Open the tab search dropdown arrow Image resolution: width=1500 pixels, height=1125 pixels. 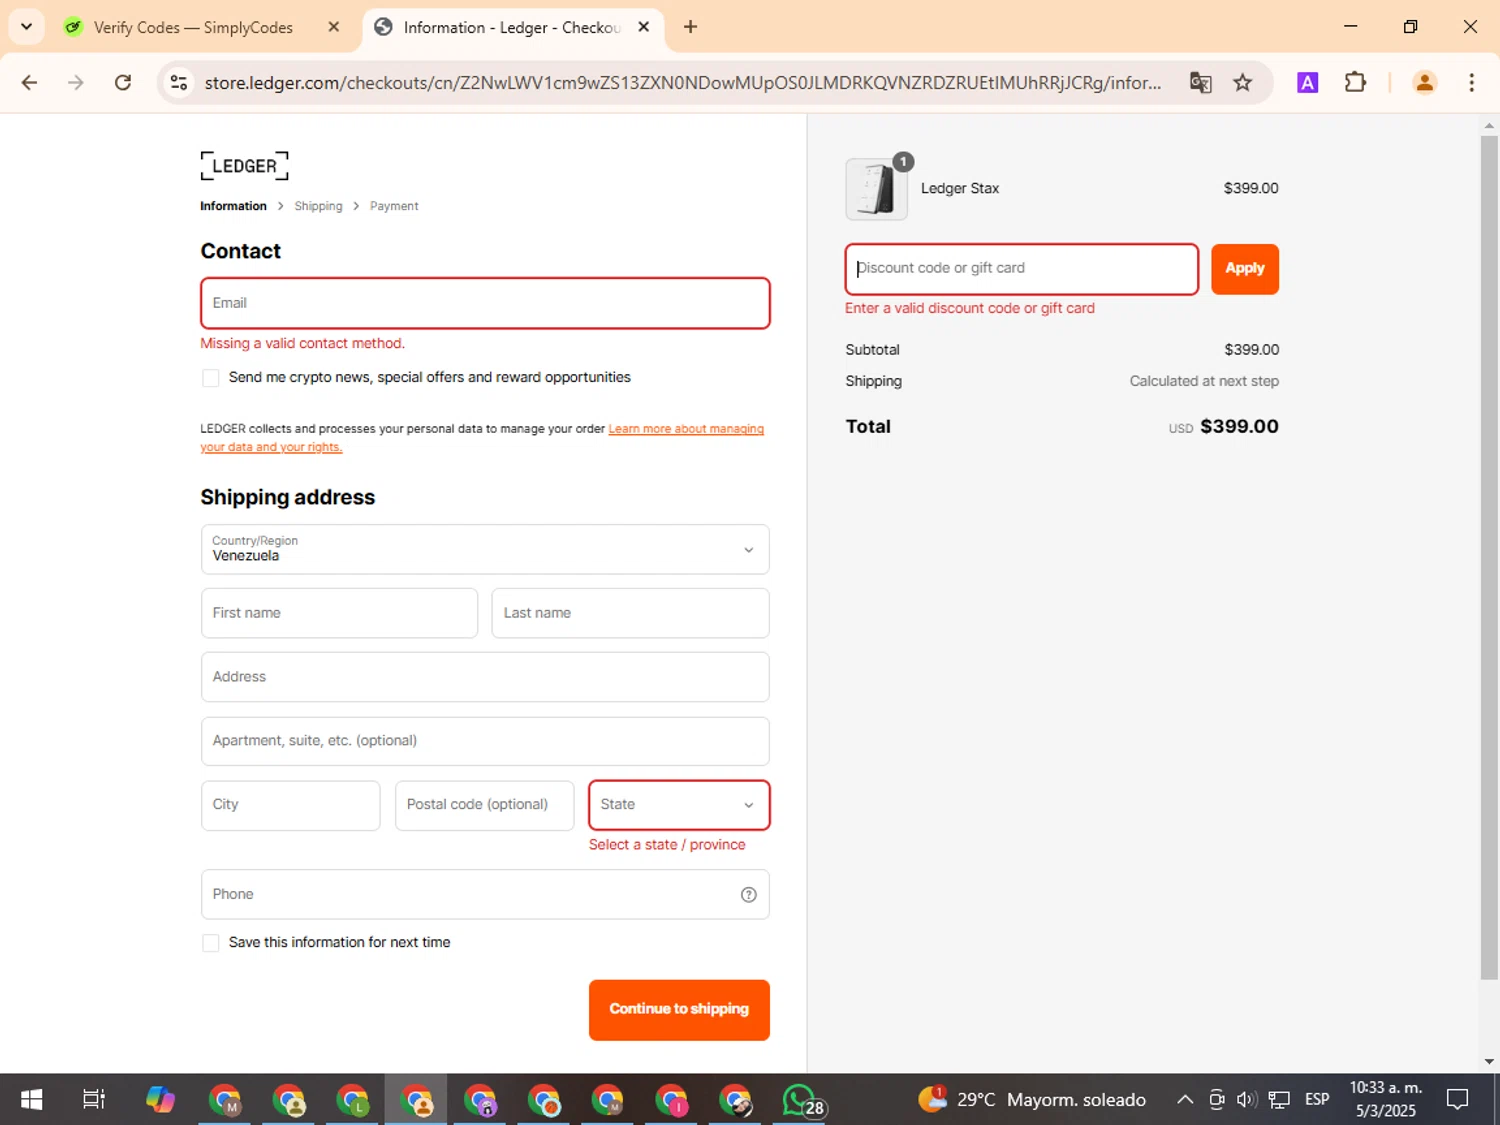tap(26, 27)
